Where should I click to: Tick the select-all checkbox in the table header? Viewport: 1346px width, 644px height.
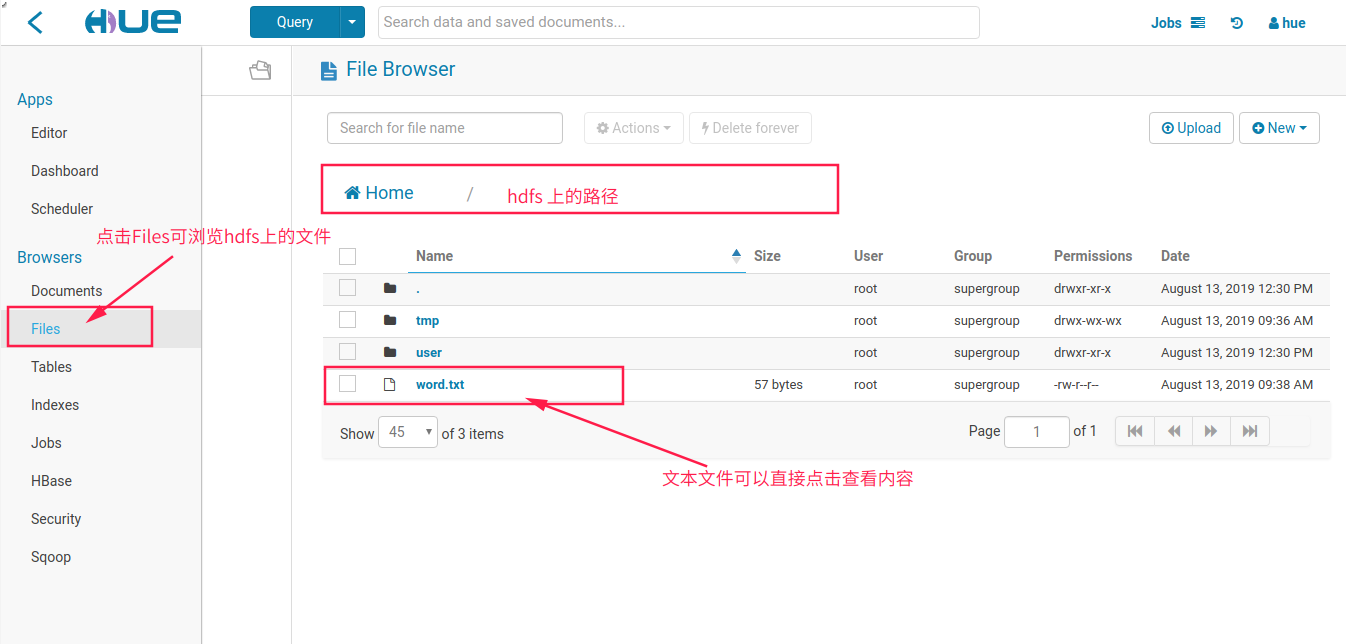(347, 256)
